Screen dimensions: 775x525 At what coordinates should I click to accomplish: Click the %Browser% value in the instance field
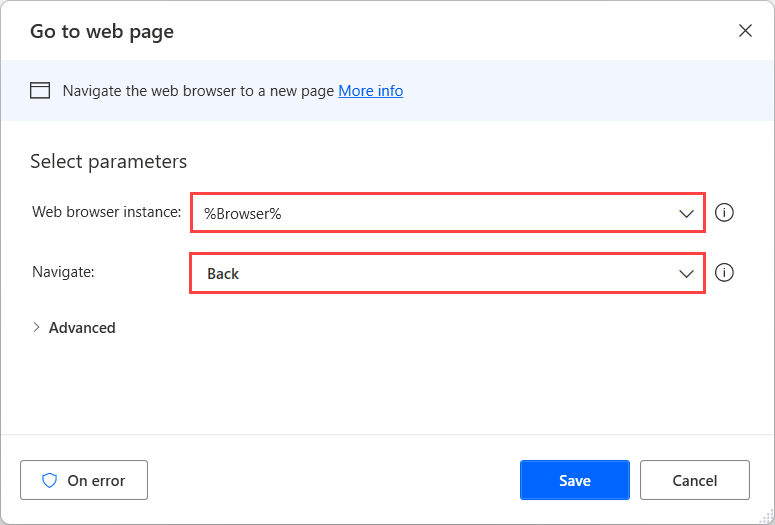(x=243, y=214)
